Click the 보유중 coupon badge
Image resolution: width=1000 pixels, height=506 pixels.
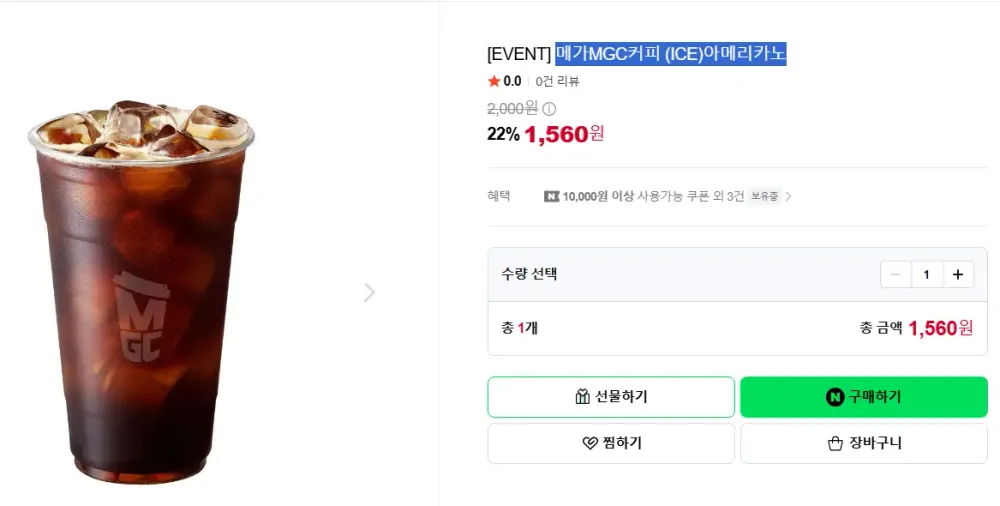click(x=763, y=197)
